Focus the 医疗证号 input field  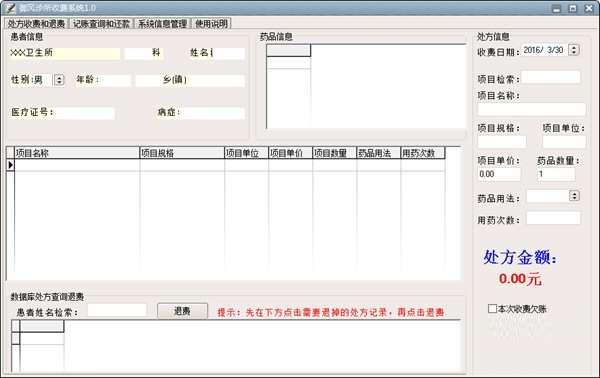click(85, 113)
